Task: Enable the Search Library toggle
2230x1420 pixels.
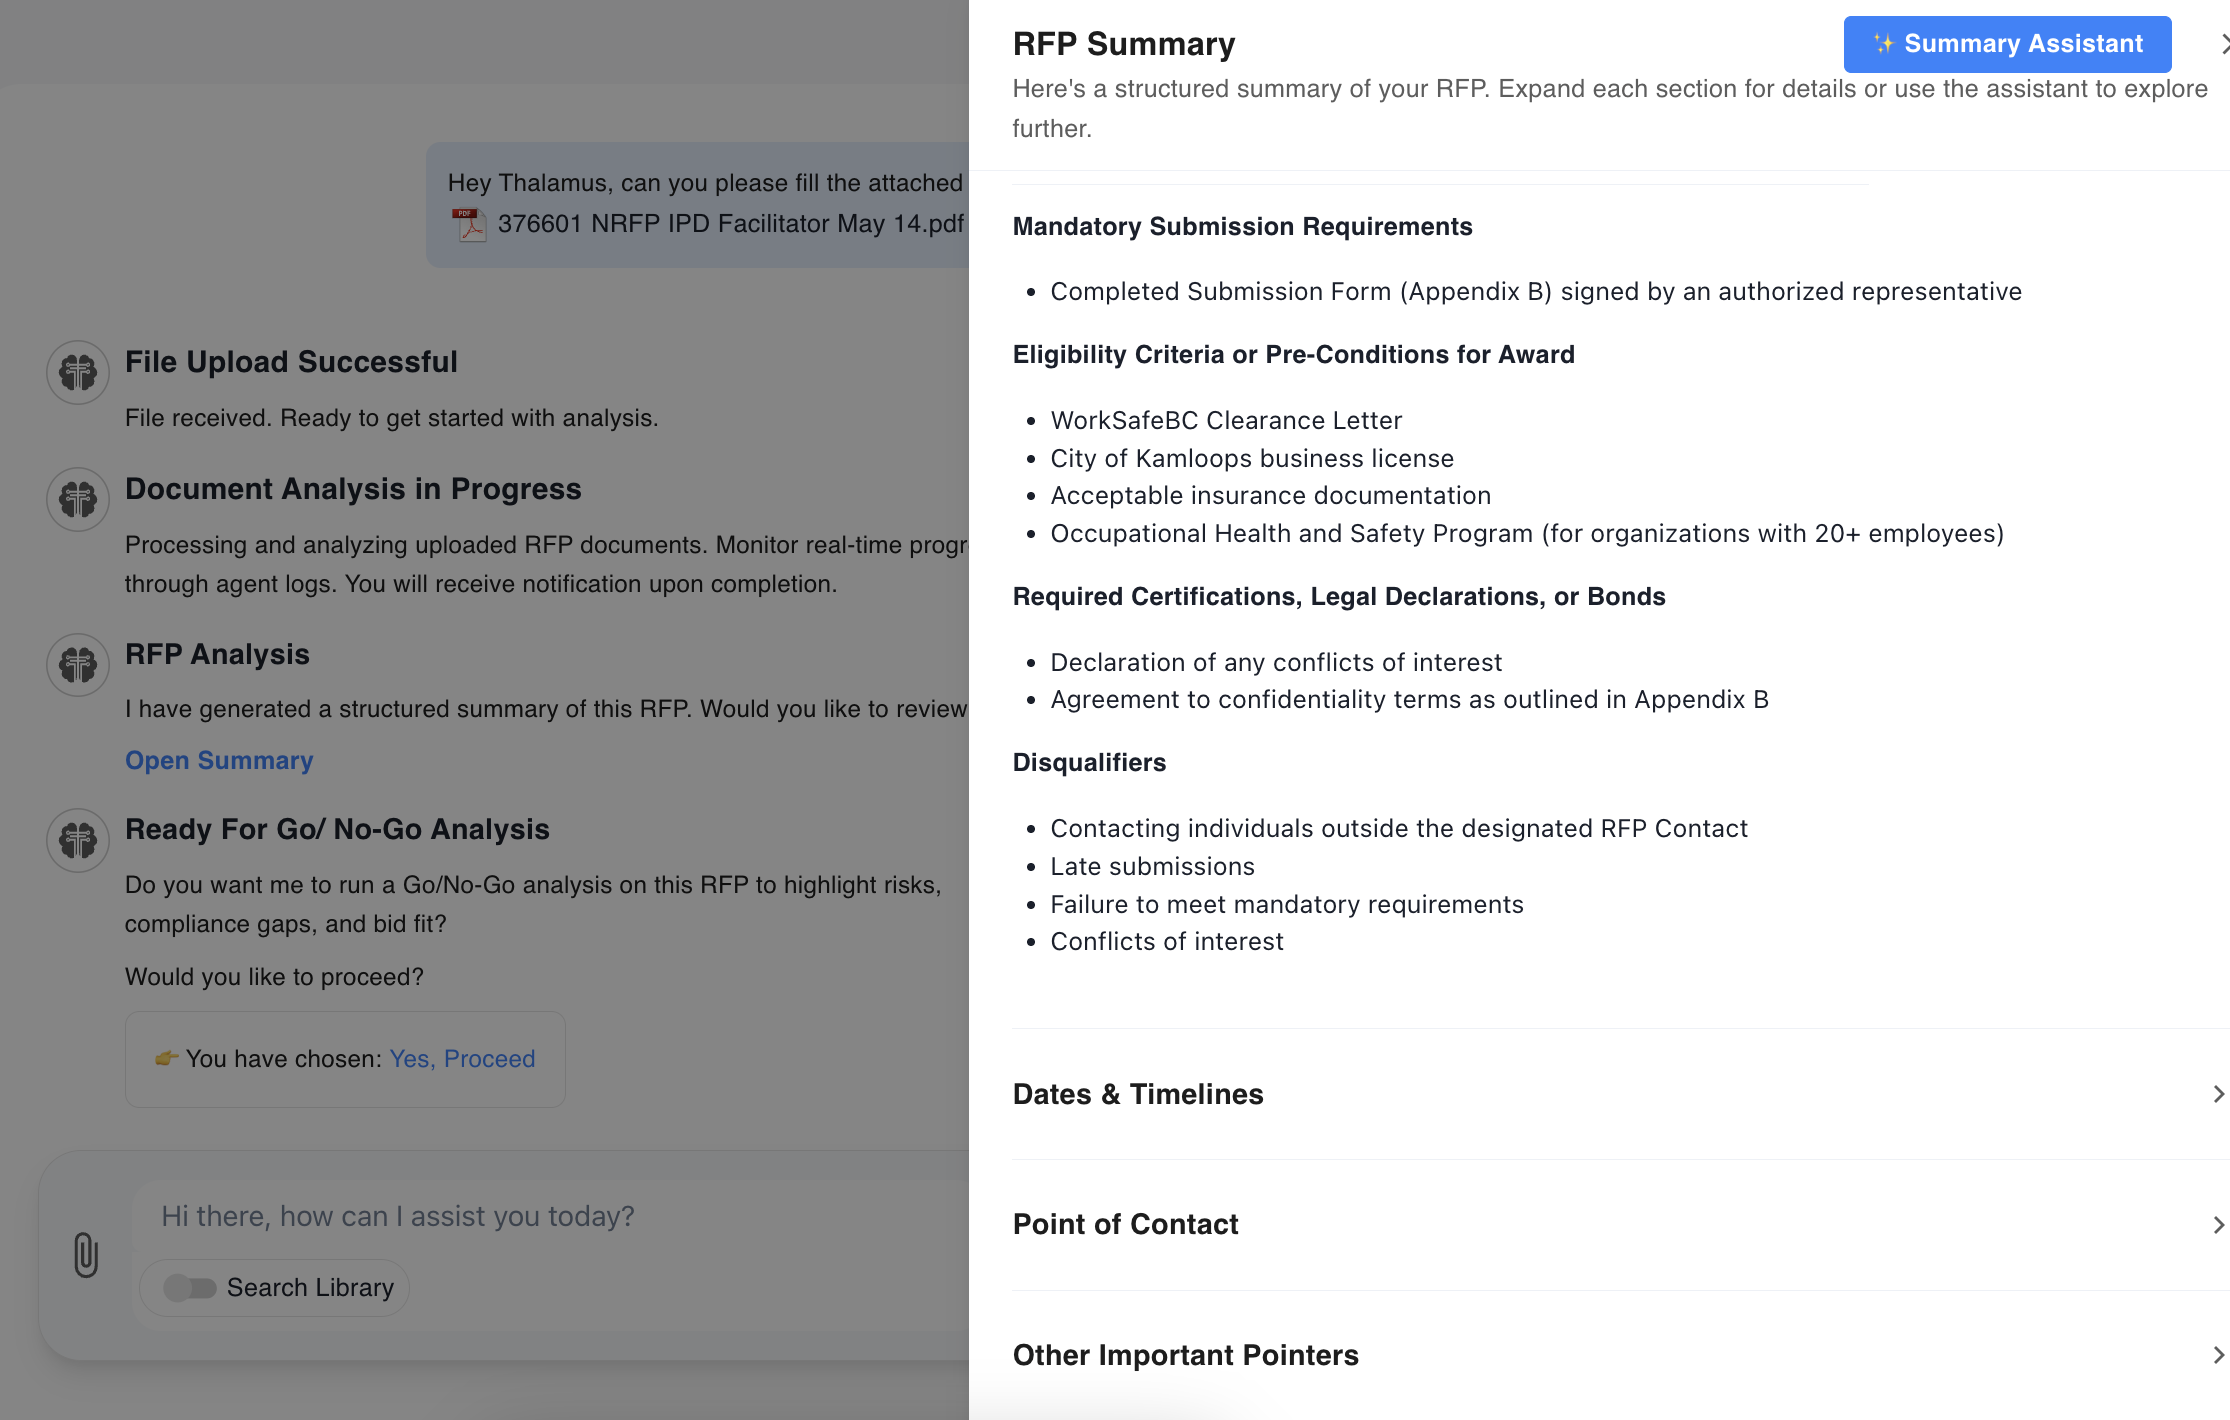Action: pos(190,1287)
